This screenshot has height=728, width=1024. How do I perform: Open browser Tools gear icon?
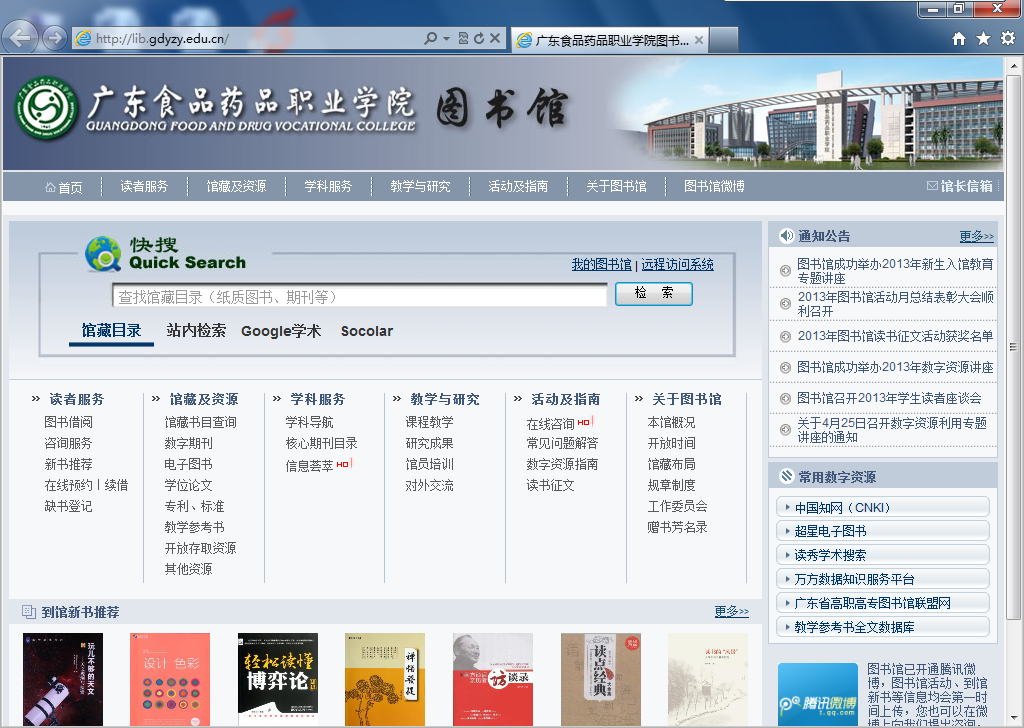1008,39
